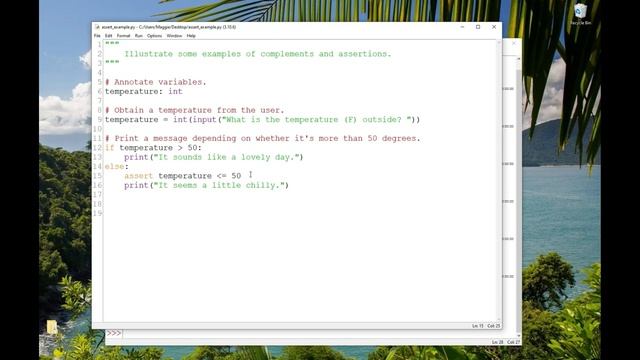The width and height of the screenshot is (640, 360).
Task: Click the "Ln: 15" status bar entry
Action: coord(478,326)
